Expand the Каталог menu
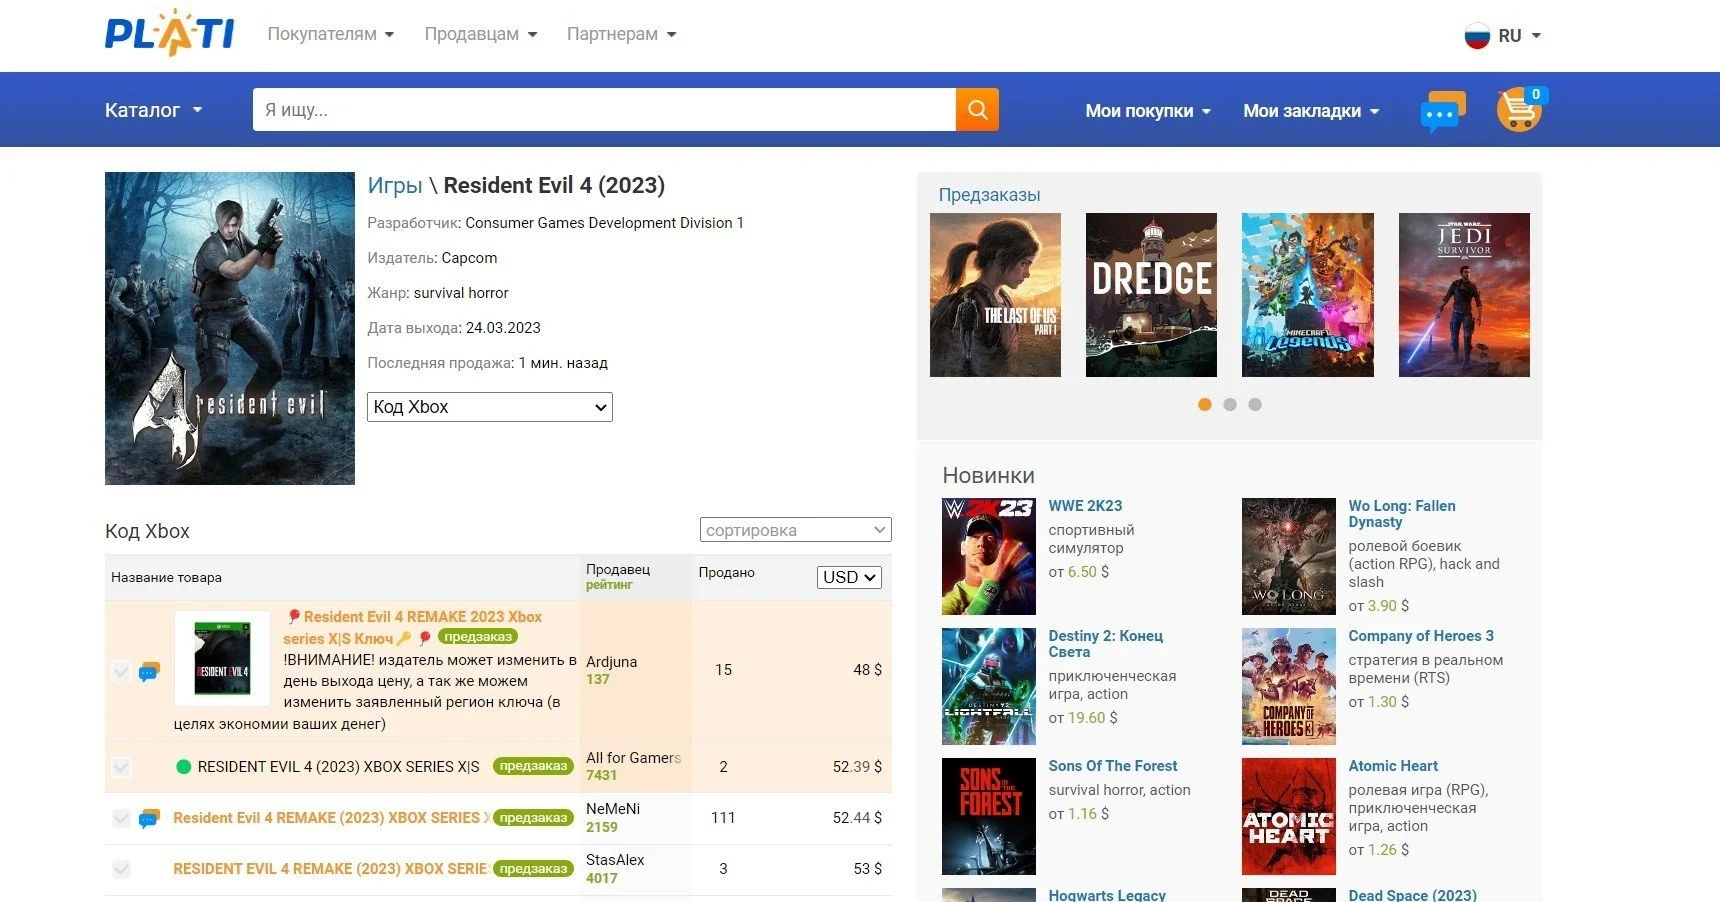Screen dimensions: 1720x902 point(154,110)
